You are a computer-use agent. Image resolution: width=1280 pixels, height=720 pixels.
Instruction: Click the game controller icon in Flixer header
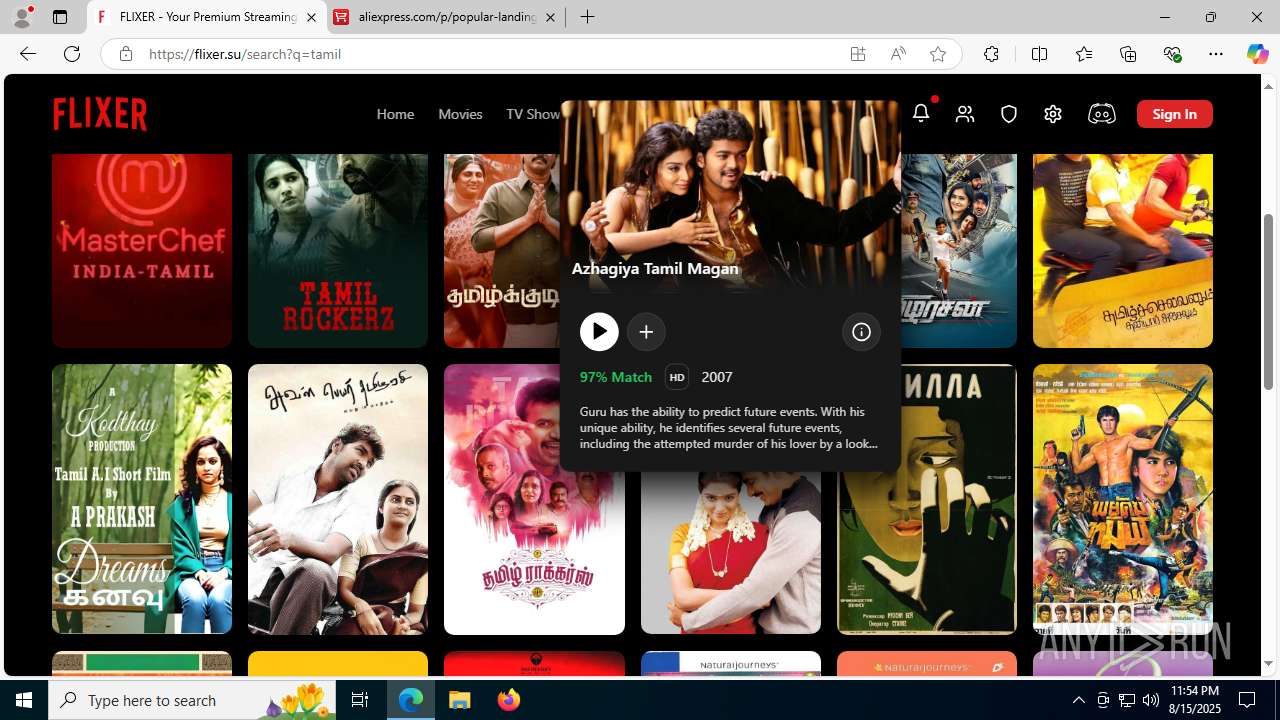pos(1101,114)
